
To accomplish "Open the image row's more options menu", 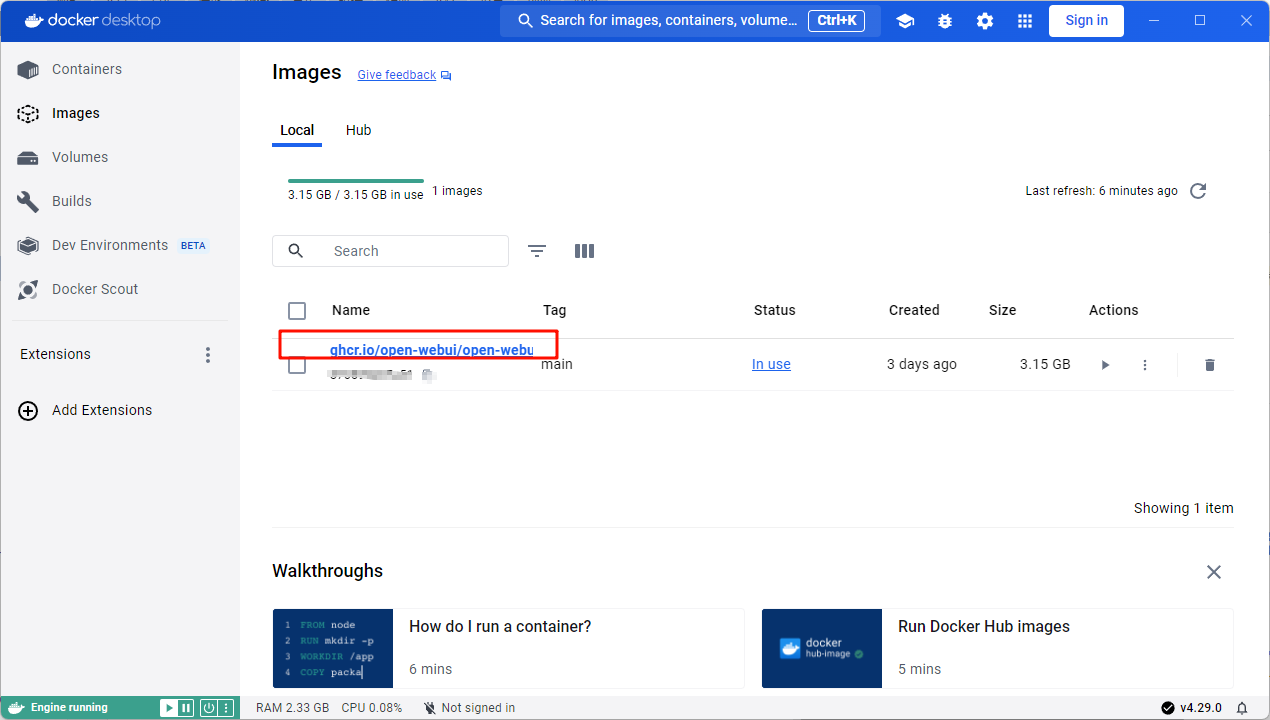I will pyautogui.click(x=1145, y=364).
